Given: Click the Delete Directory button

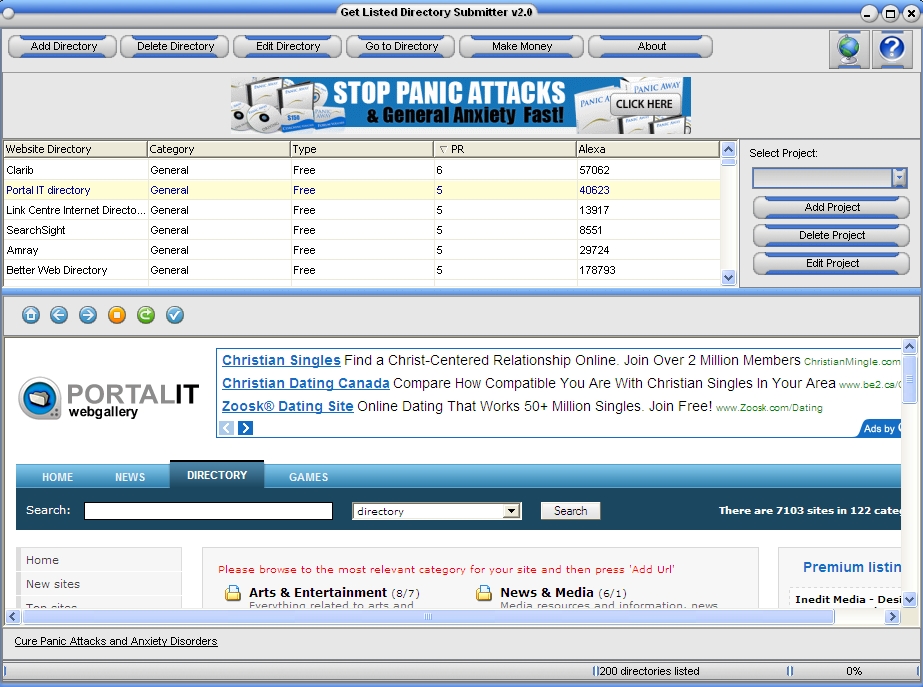Looking at the screenshot, I should point(175,47).
